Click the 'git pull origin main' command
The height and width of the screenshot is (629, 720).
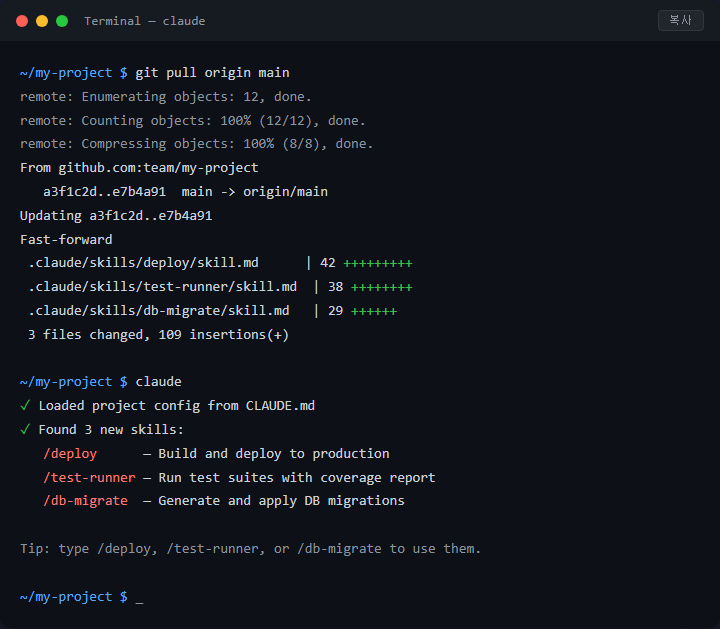(212, 73)
